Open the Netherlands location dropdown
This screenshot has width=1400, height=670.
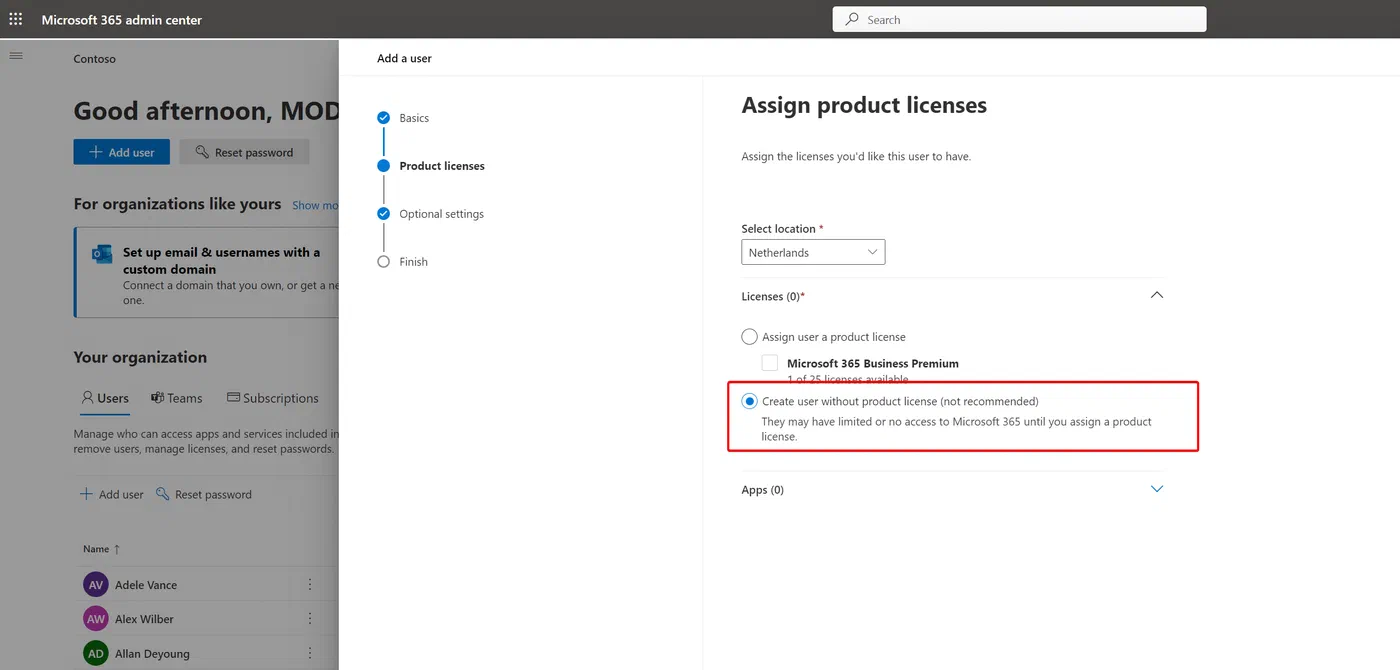[813, 252]
